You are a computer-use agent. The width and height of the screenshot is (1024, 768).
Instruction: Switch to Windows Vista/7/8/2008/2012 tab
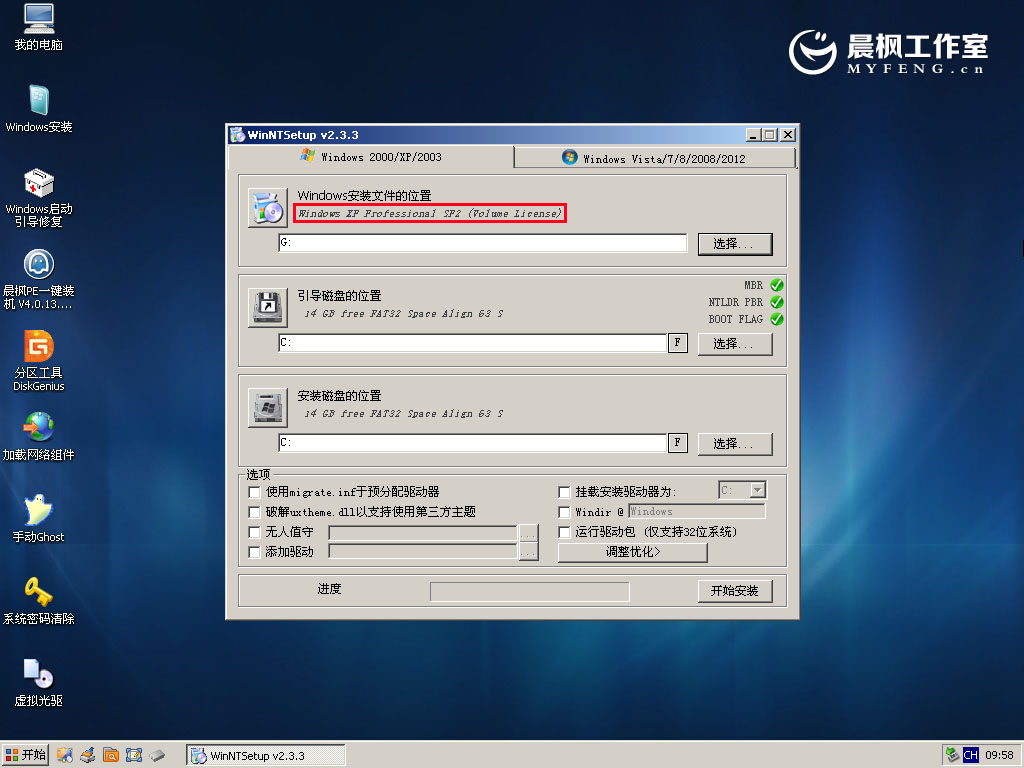[654, 158]
